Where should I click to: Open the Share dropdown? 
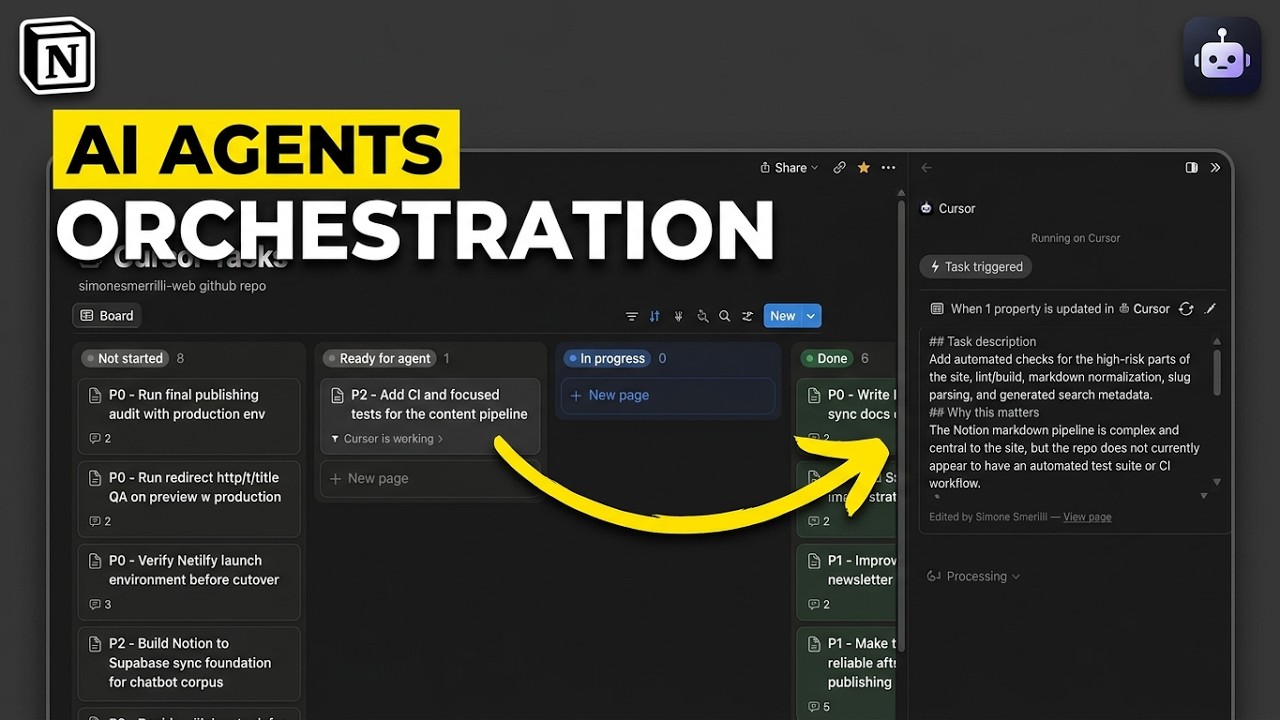(x=789, y=168)
